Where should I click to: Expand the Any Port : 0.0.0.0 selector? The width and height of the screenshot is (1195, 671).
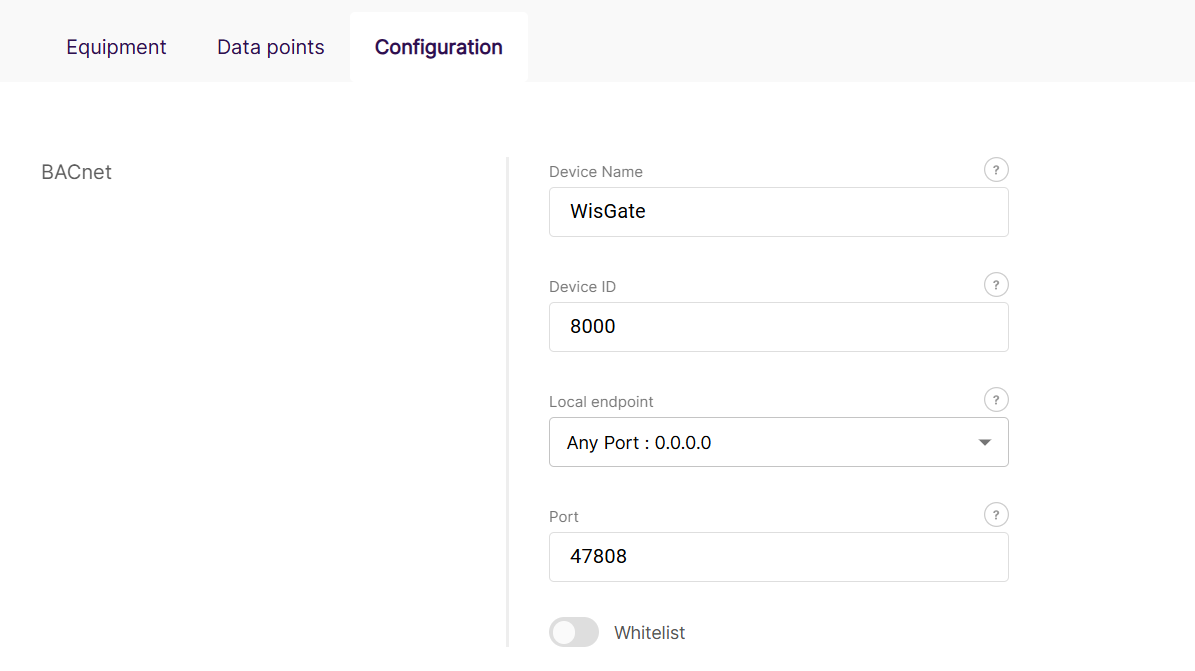pyautogui.click(x=779, y=441)
